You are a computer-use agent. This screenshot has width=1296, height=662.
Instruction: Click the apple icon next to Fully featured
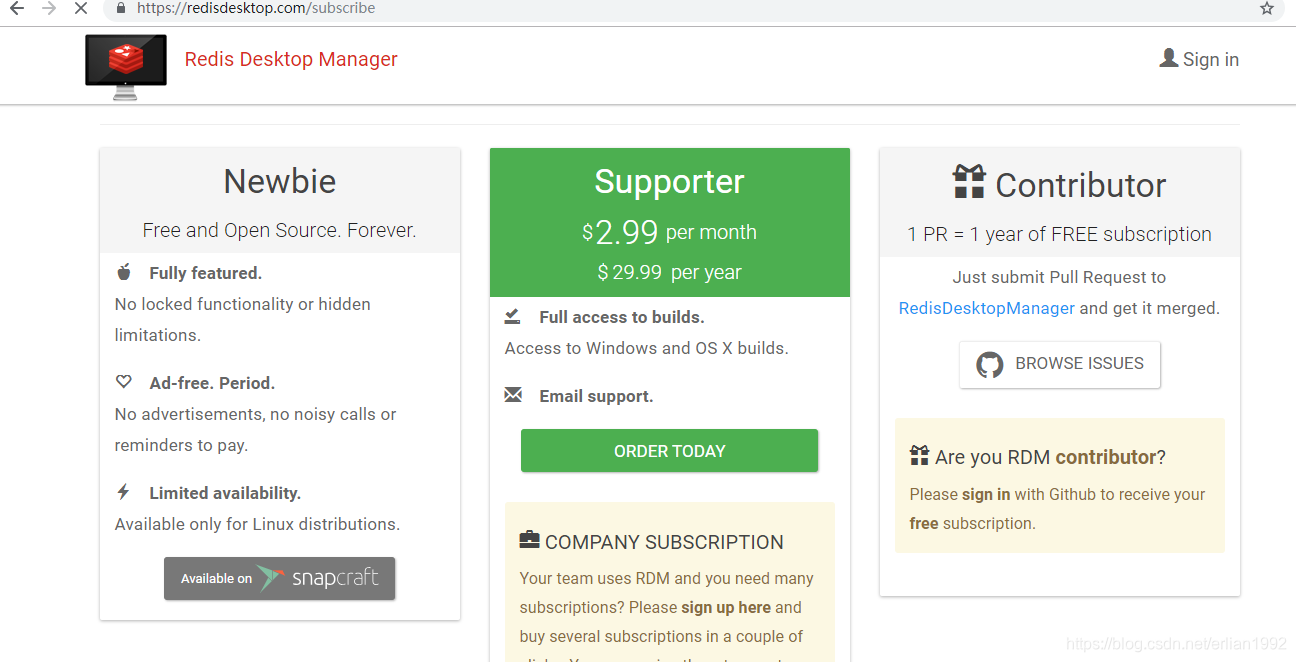(124, 272)
